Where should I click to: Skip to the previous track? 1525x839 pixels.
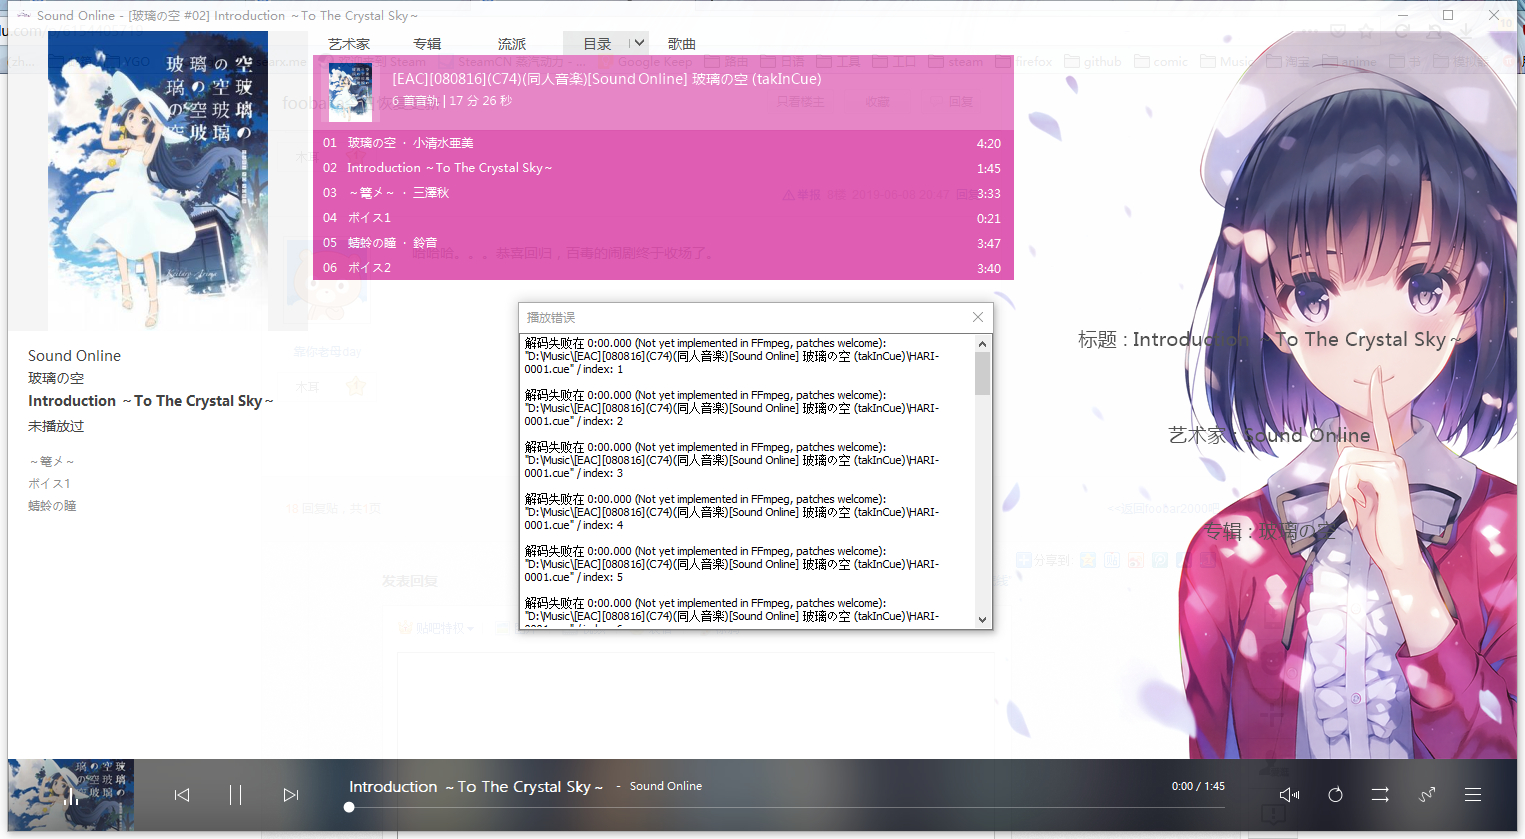tap(181, 795)
